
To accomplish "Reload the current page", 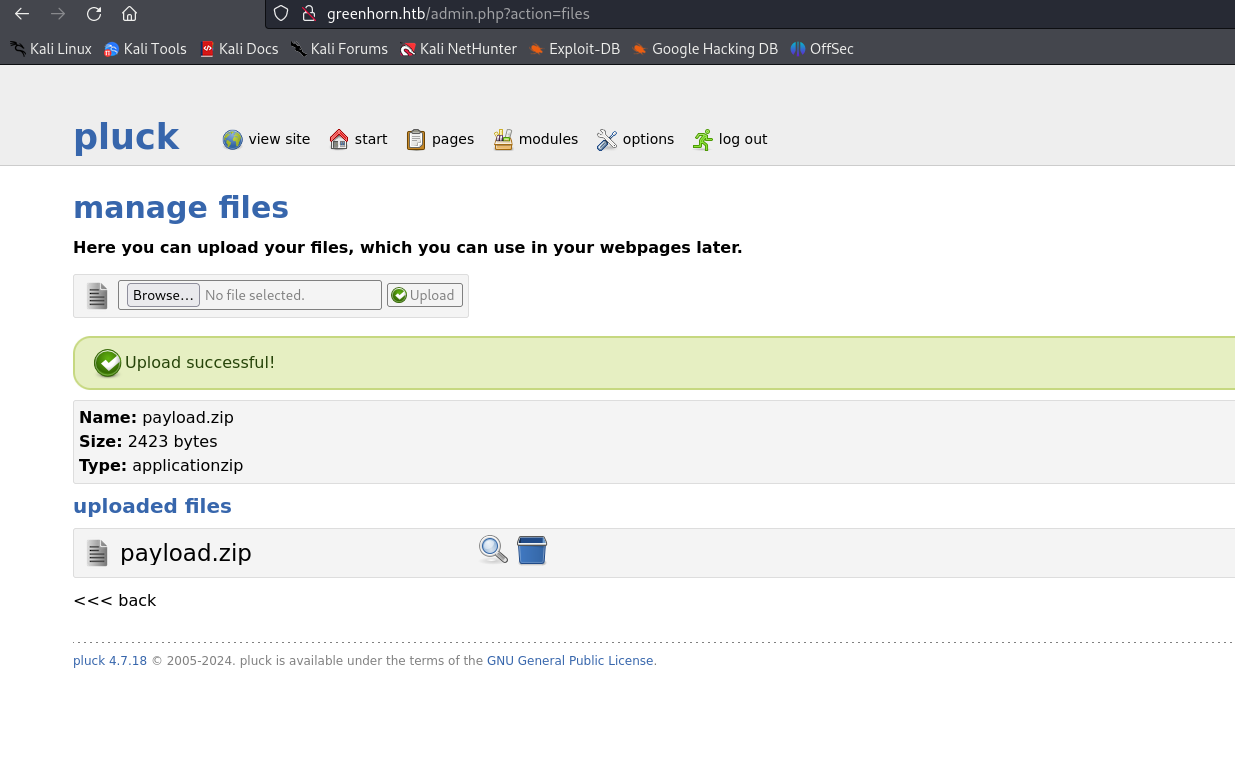I will click(x=94, y=14).
